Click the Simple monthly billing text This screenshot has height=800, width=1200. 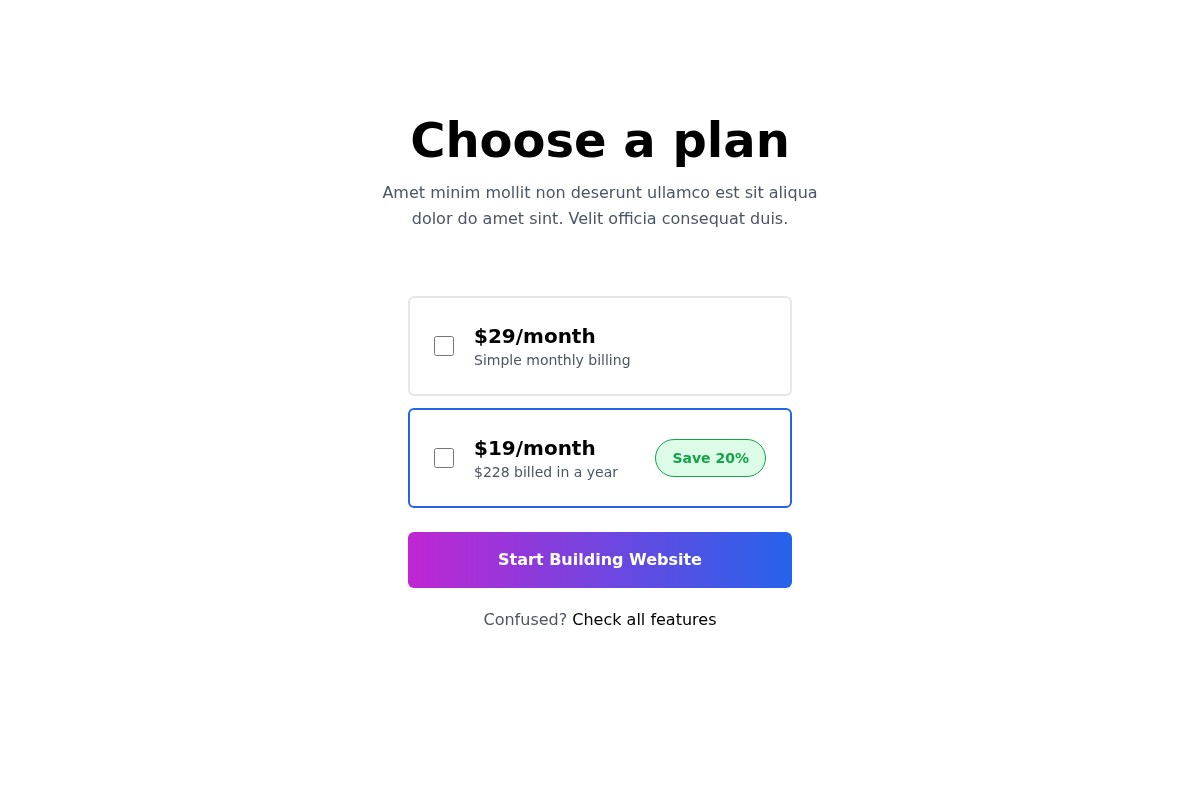pyautogui.click(x=552, y=360)
